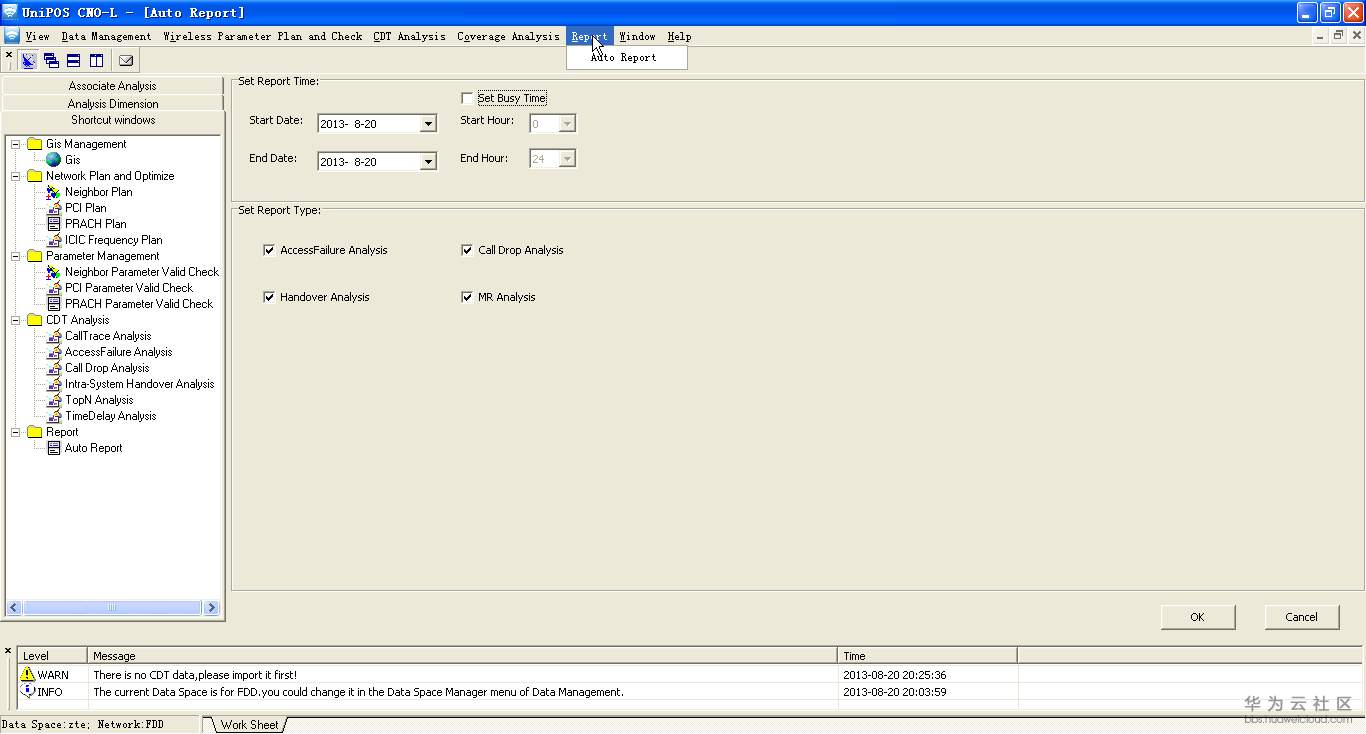1366x734 pixels.
Task: Click the tile horizontally toolbar icon
Action: (74, 61)
